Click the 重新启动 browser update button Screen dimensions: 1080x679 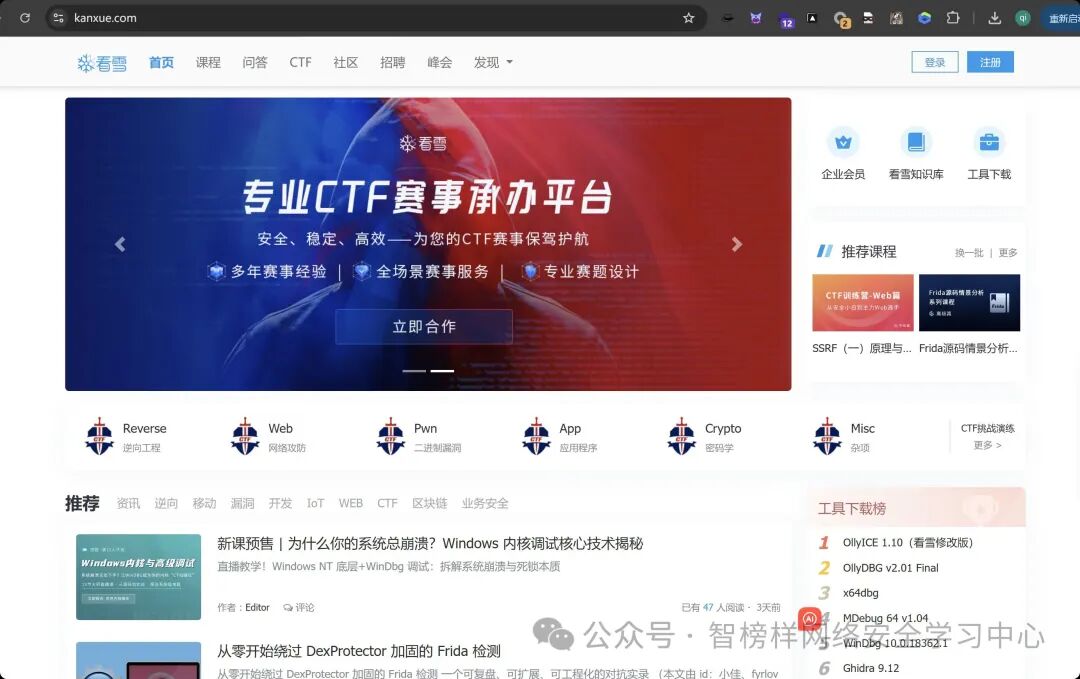(x=1062, y=18)
